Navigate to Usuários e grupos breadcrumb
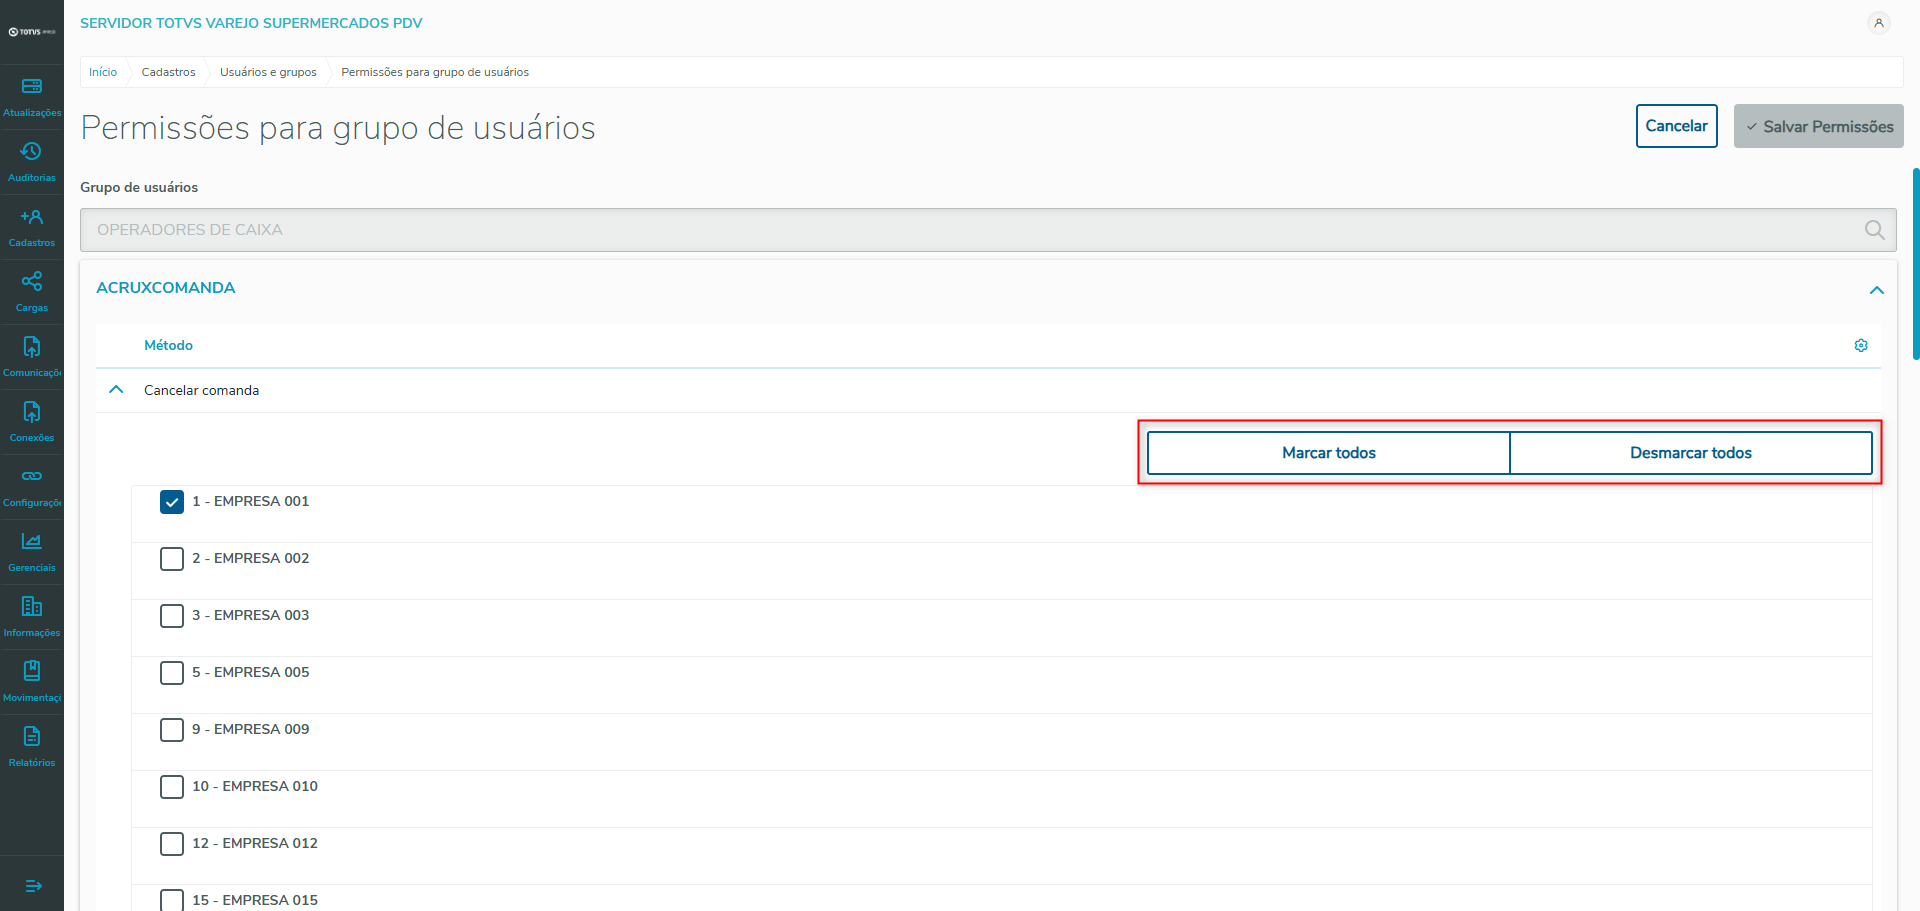The image size is (1920, 911). click(x=268, y=72)
